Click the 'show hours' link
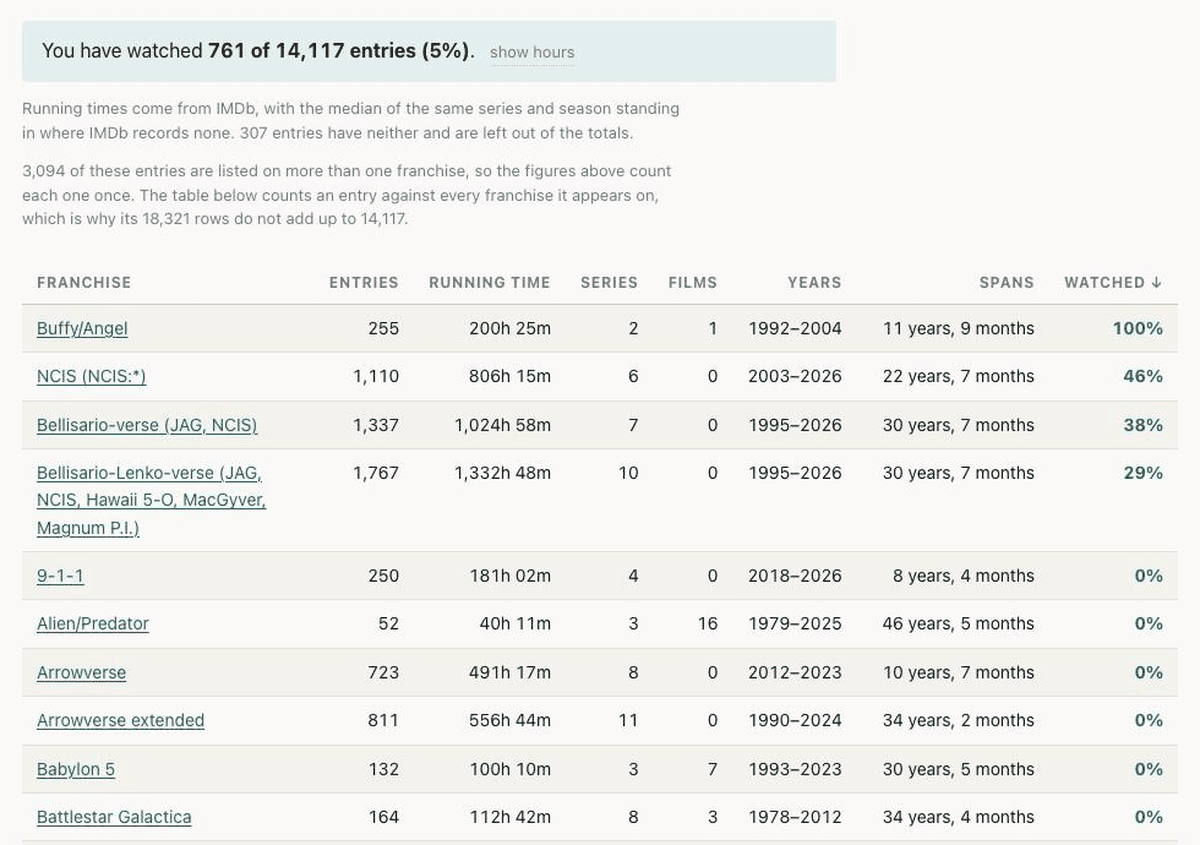 pos(532,52)
